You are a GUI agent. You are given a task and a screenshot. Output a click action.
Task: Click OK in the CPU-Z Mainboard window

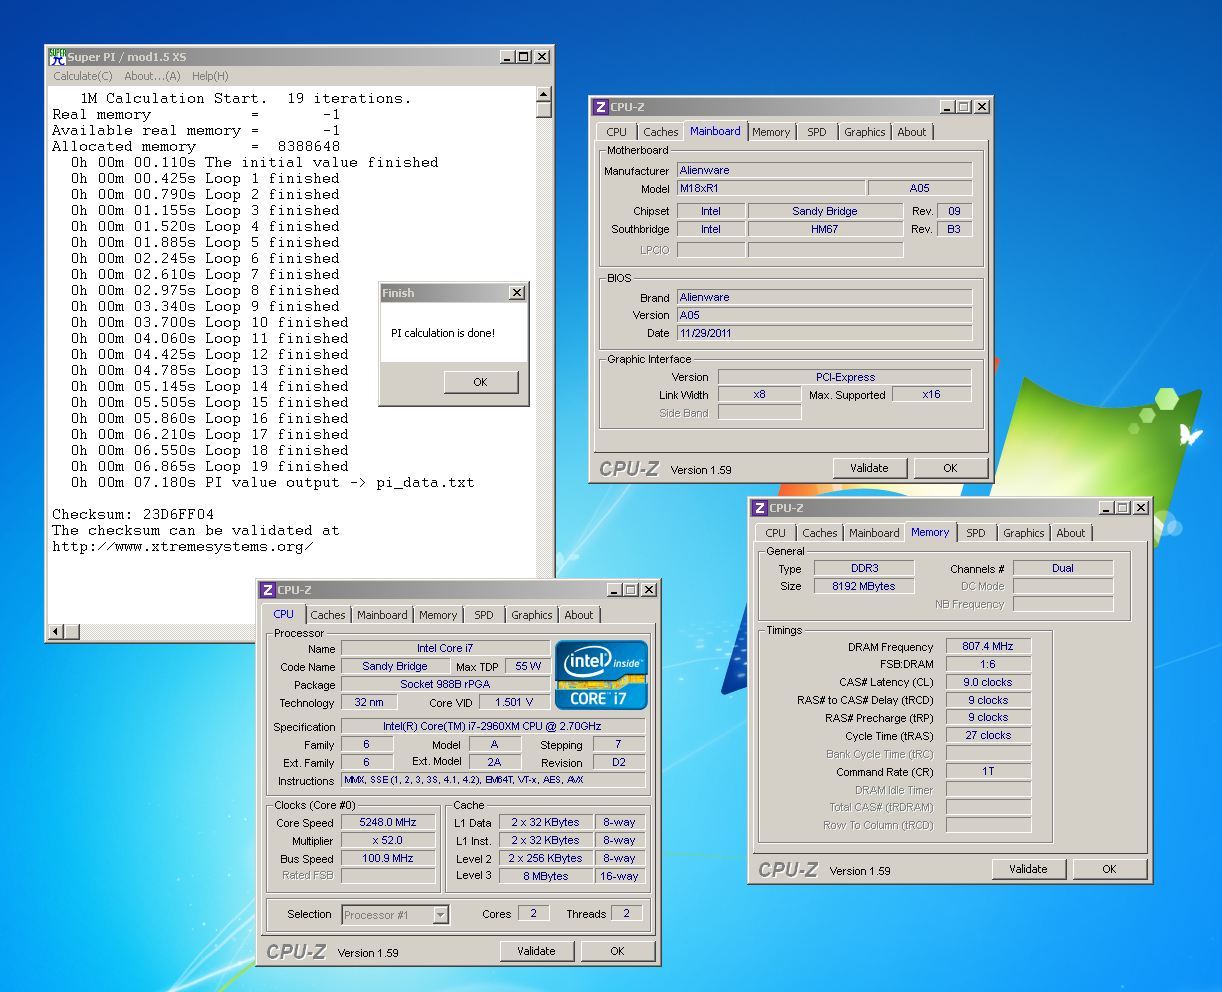click(x=950, y=468)
